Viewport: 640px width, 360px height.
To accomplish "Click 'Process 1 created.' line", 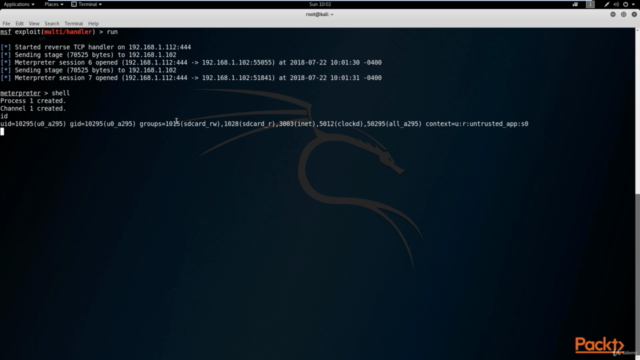I will 33,101.
